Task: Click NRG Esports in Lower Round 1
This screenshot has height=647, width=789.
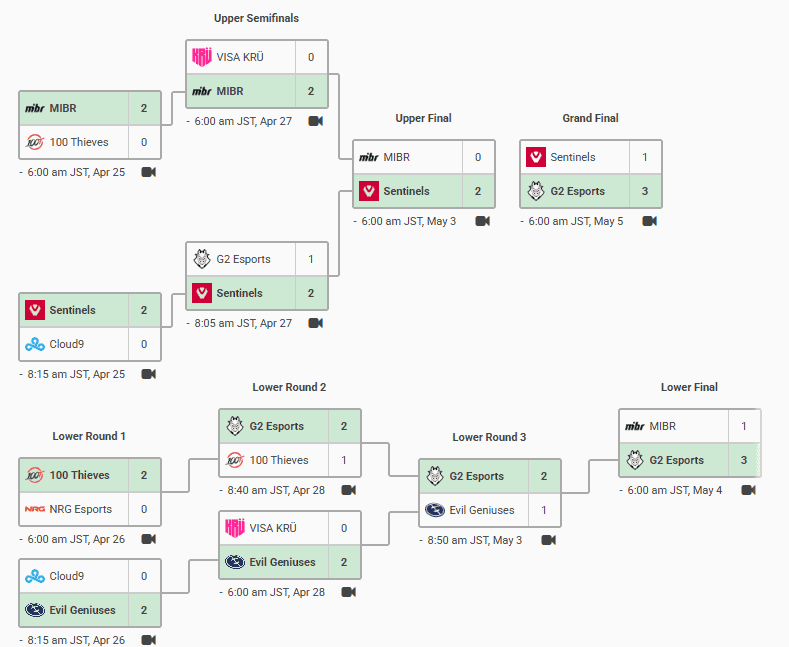Action: point(81,509)
